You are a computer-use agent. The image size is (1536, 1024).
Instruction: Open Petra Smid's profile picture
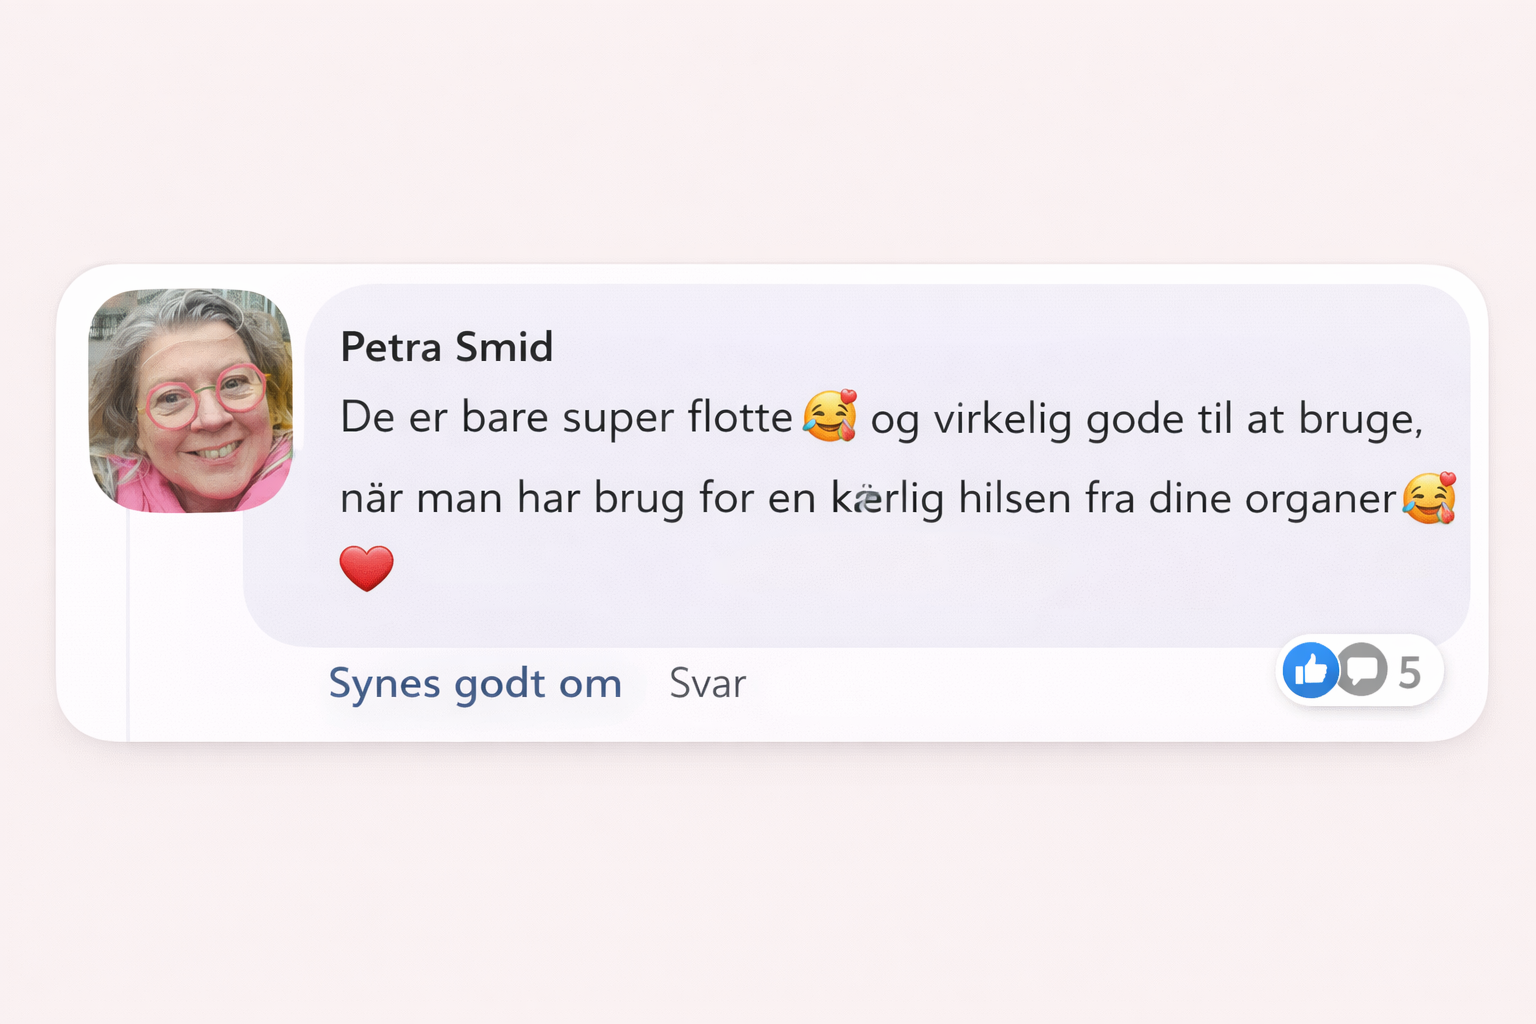tap(190, 400)
